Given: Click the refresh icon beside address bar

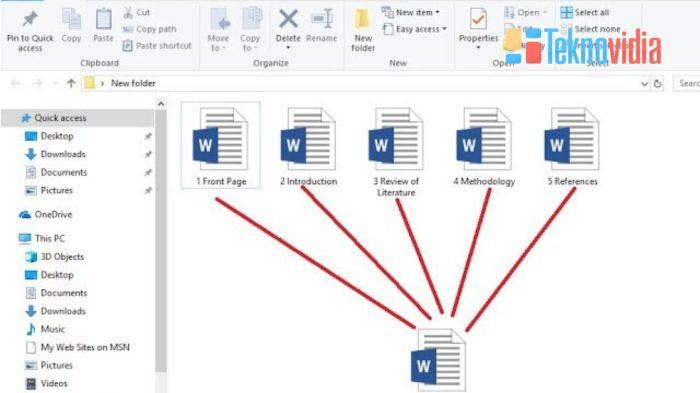Looking at the screenshot, I should pos(657,84).
